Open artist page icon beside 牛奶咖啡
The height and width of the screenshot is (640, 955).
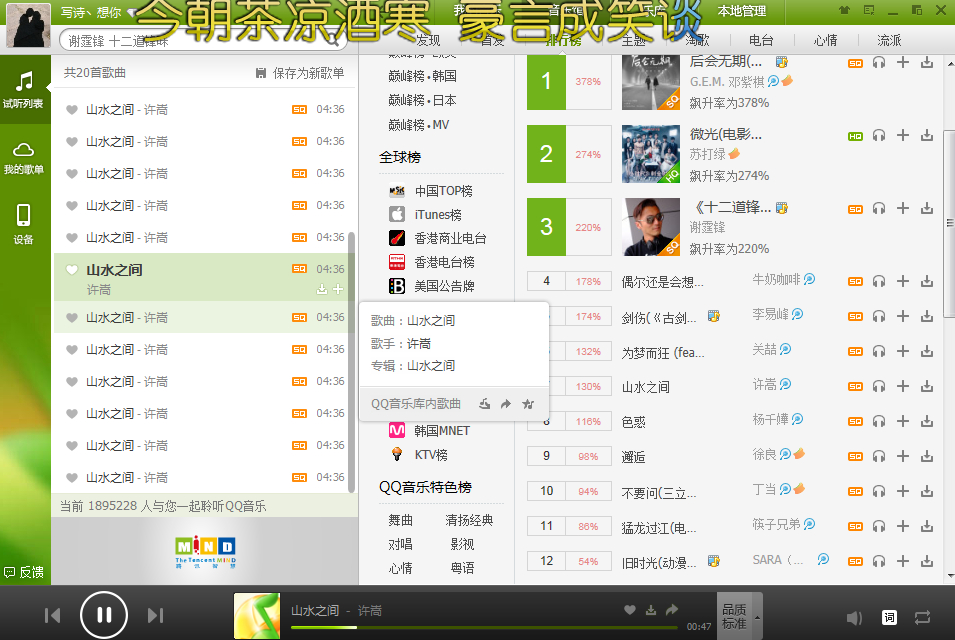tap(809, 280)
